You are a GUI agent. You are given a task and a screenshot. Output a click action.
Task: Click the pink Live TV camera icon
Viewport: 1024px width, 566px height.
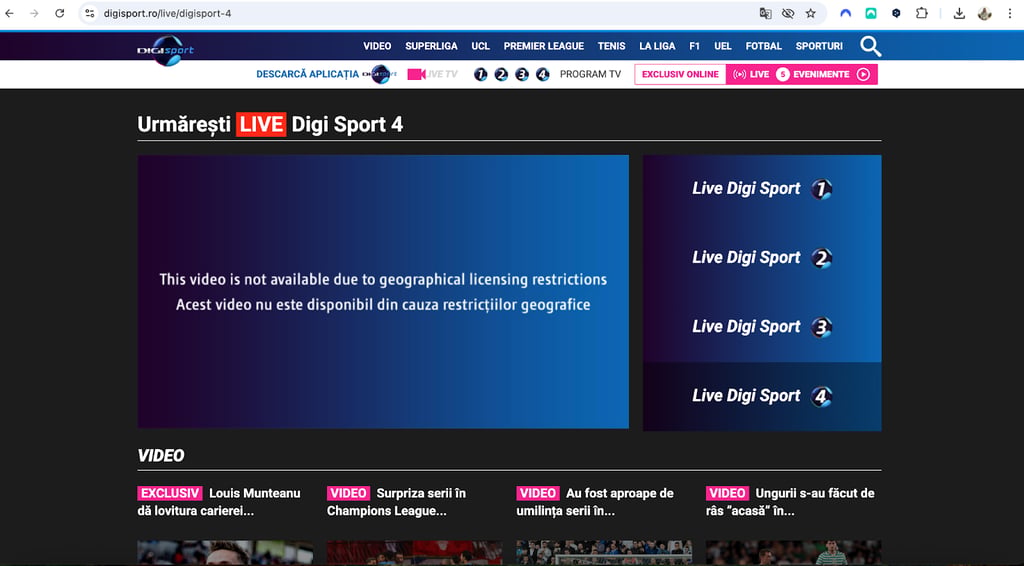(x=417, y=74)
